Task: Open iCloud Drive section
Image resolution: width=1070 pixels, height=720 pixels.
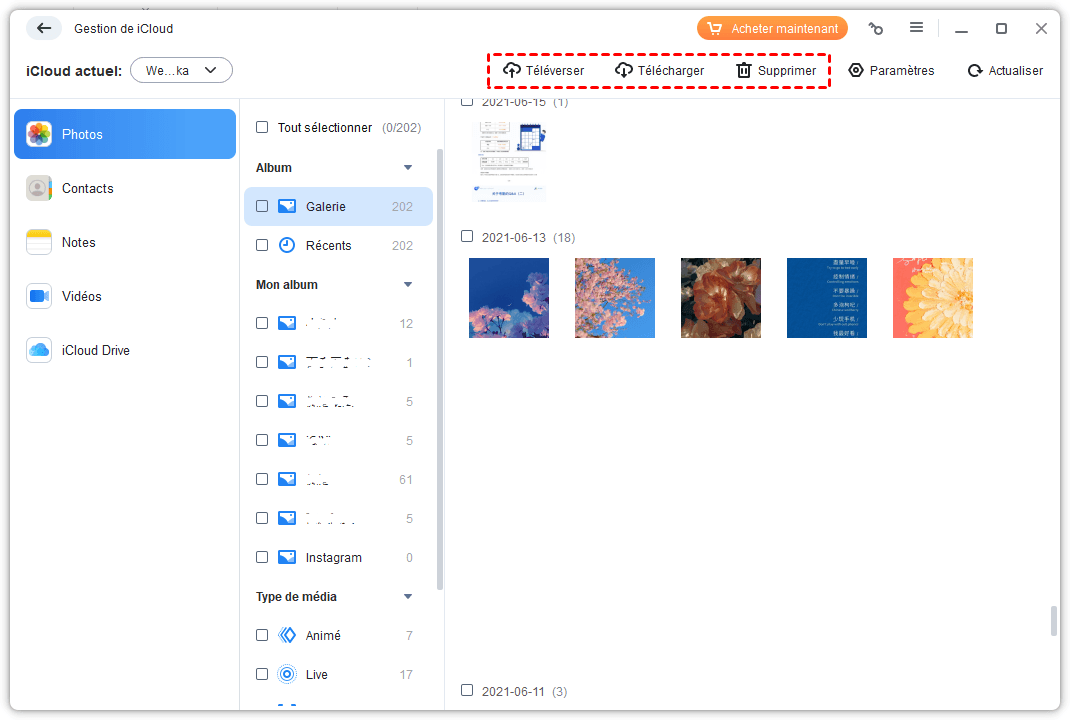Action: pos(95,350)
